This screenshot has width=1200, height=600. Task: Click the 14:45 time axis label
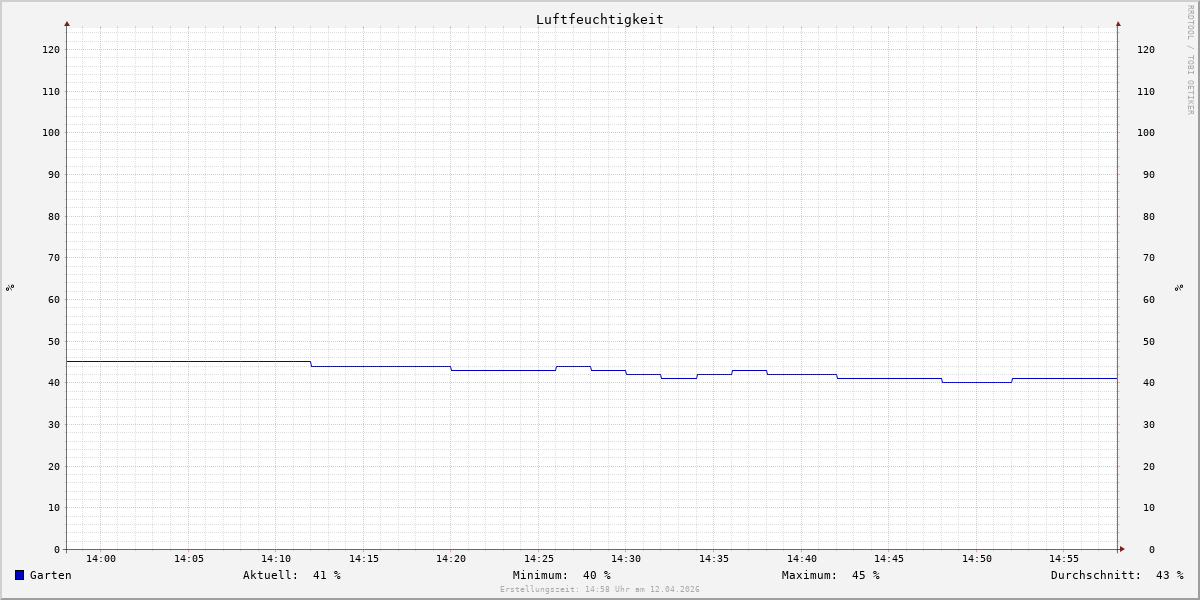pos(889,558)
